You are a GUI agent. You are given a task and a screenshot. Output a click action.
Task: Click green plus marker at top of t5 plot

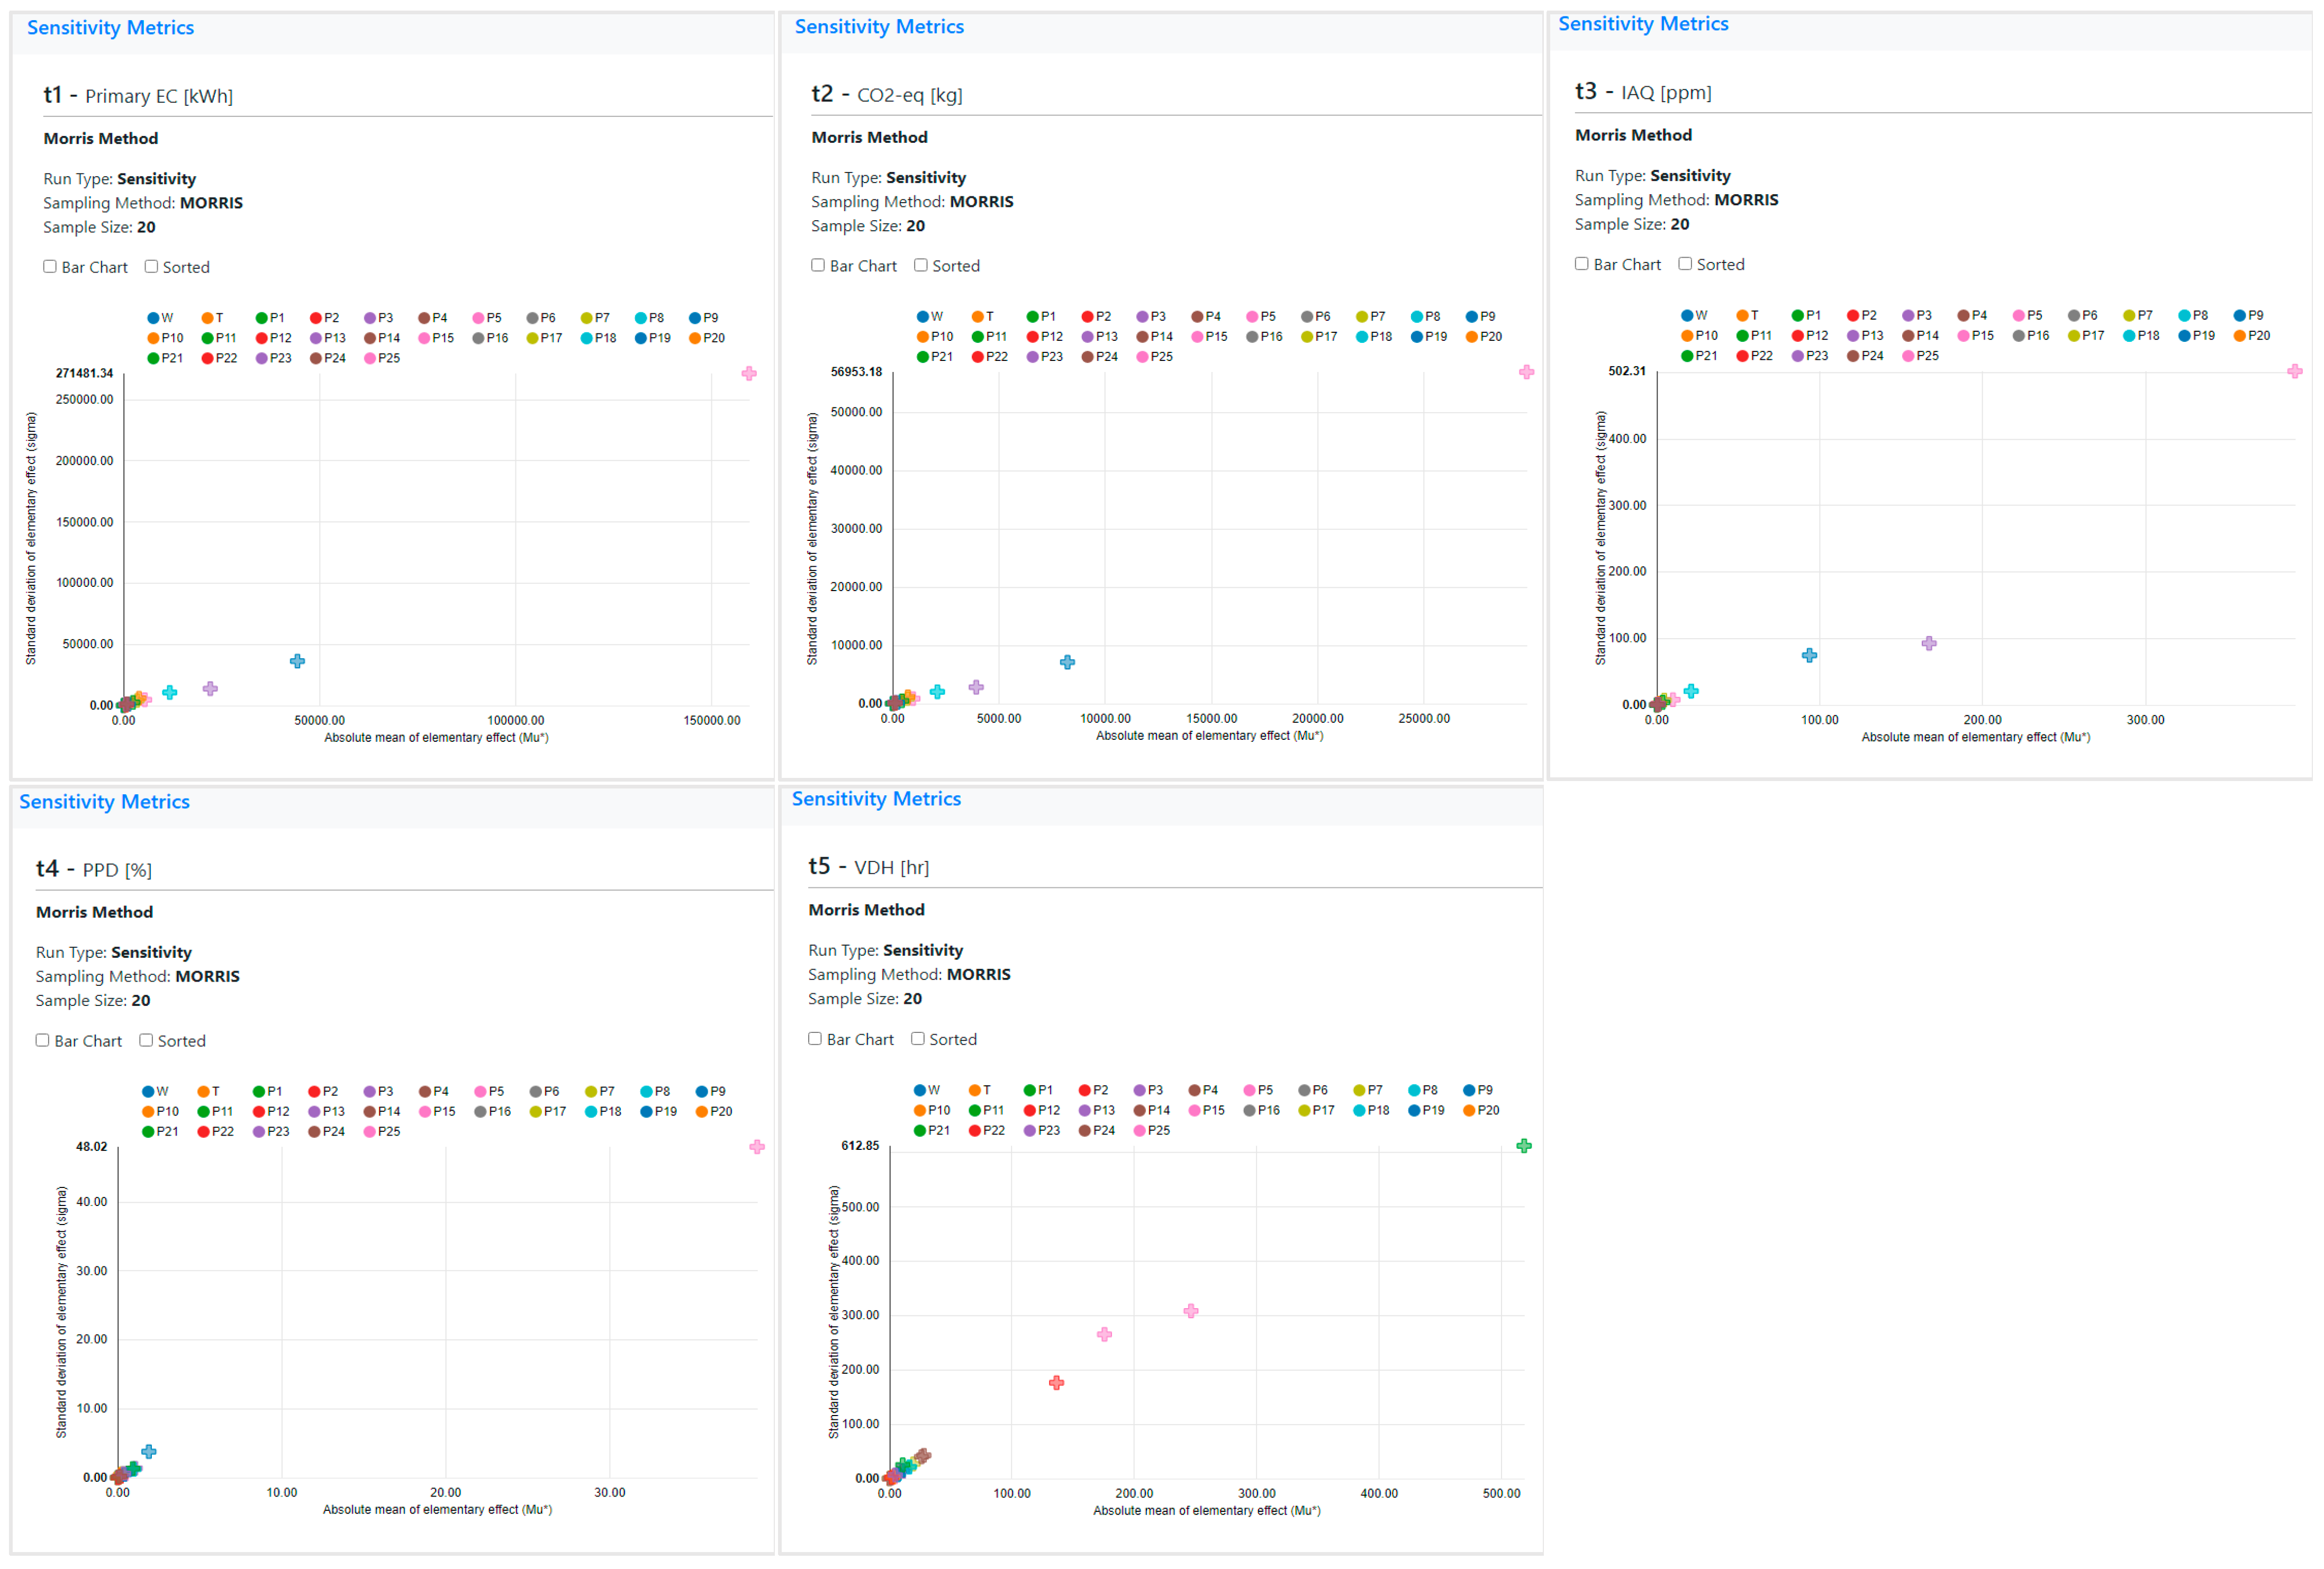1524,1145
